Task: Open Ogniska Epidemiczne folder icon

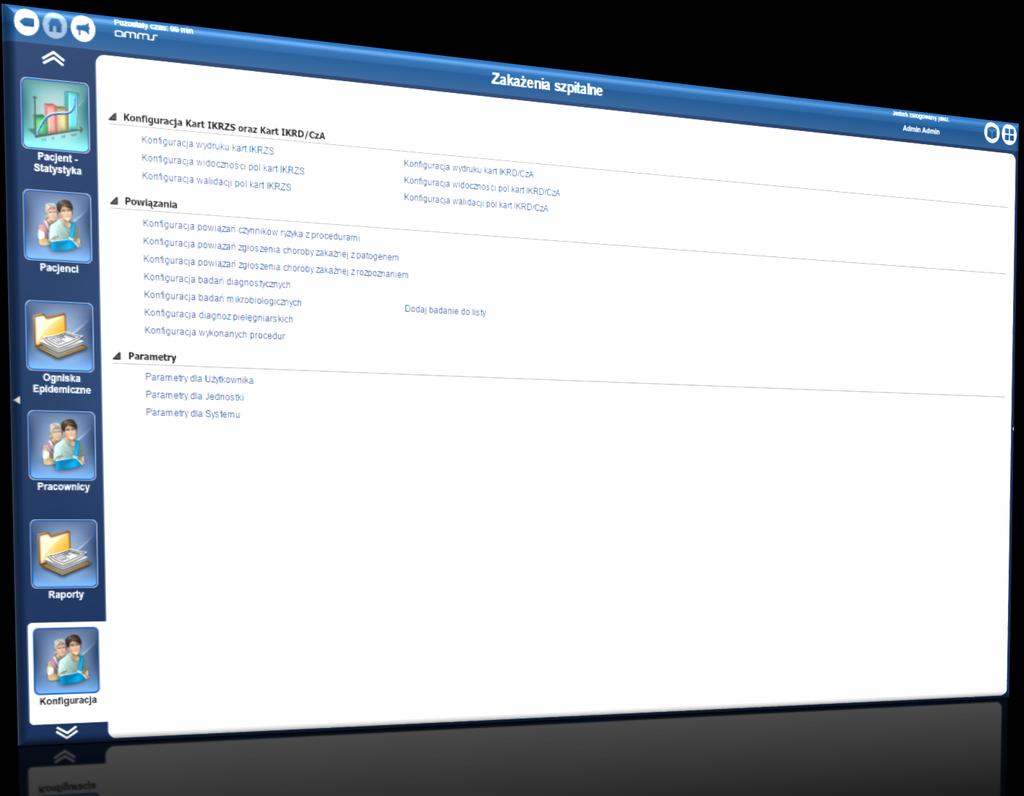Action: tap(59, 336)
